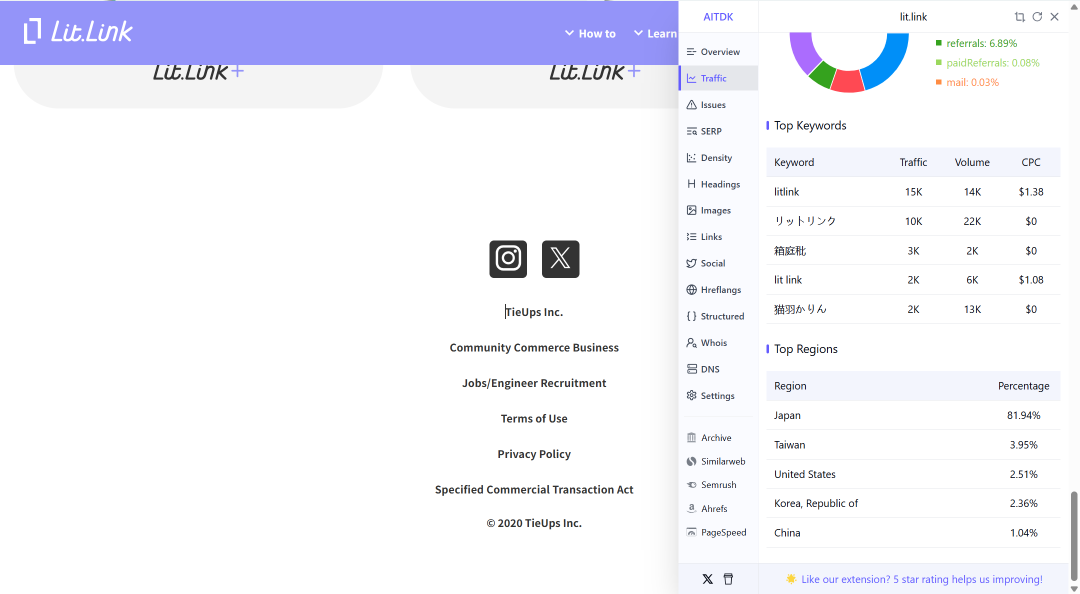Open the Structured data section
This screenshot has width=1080, height=594.
pos(718,316)
